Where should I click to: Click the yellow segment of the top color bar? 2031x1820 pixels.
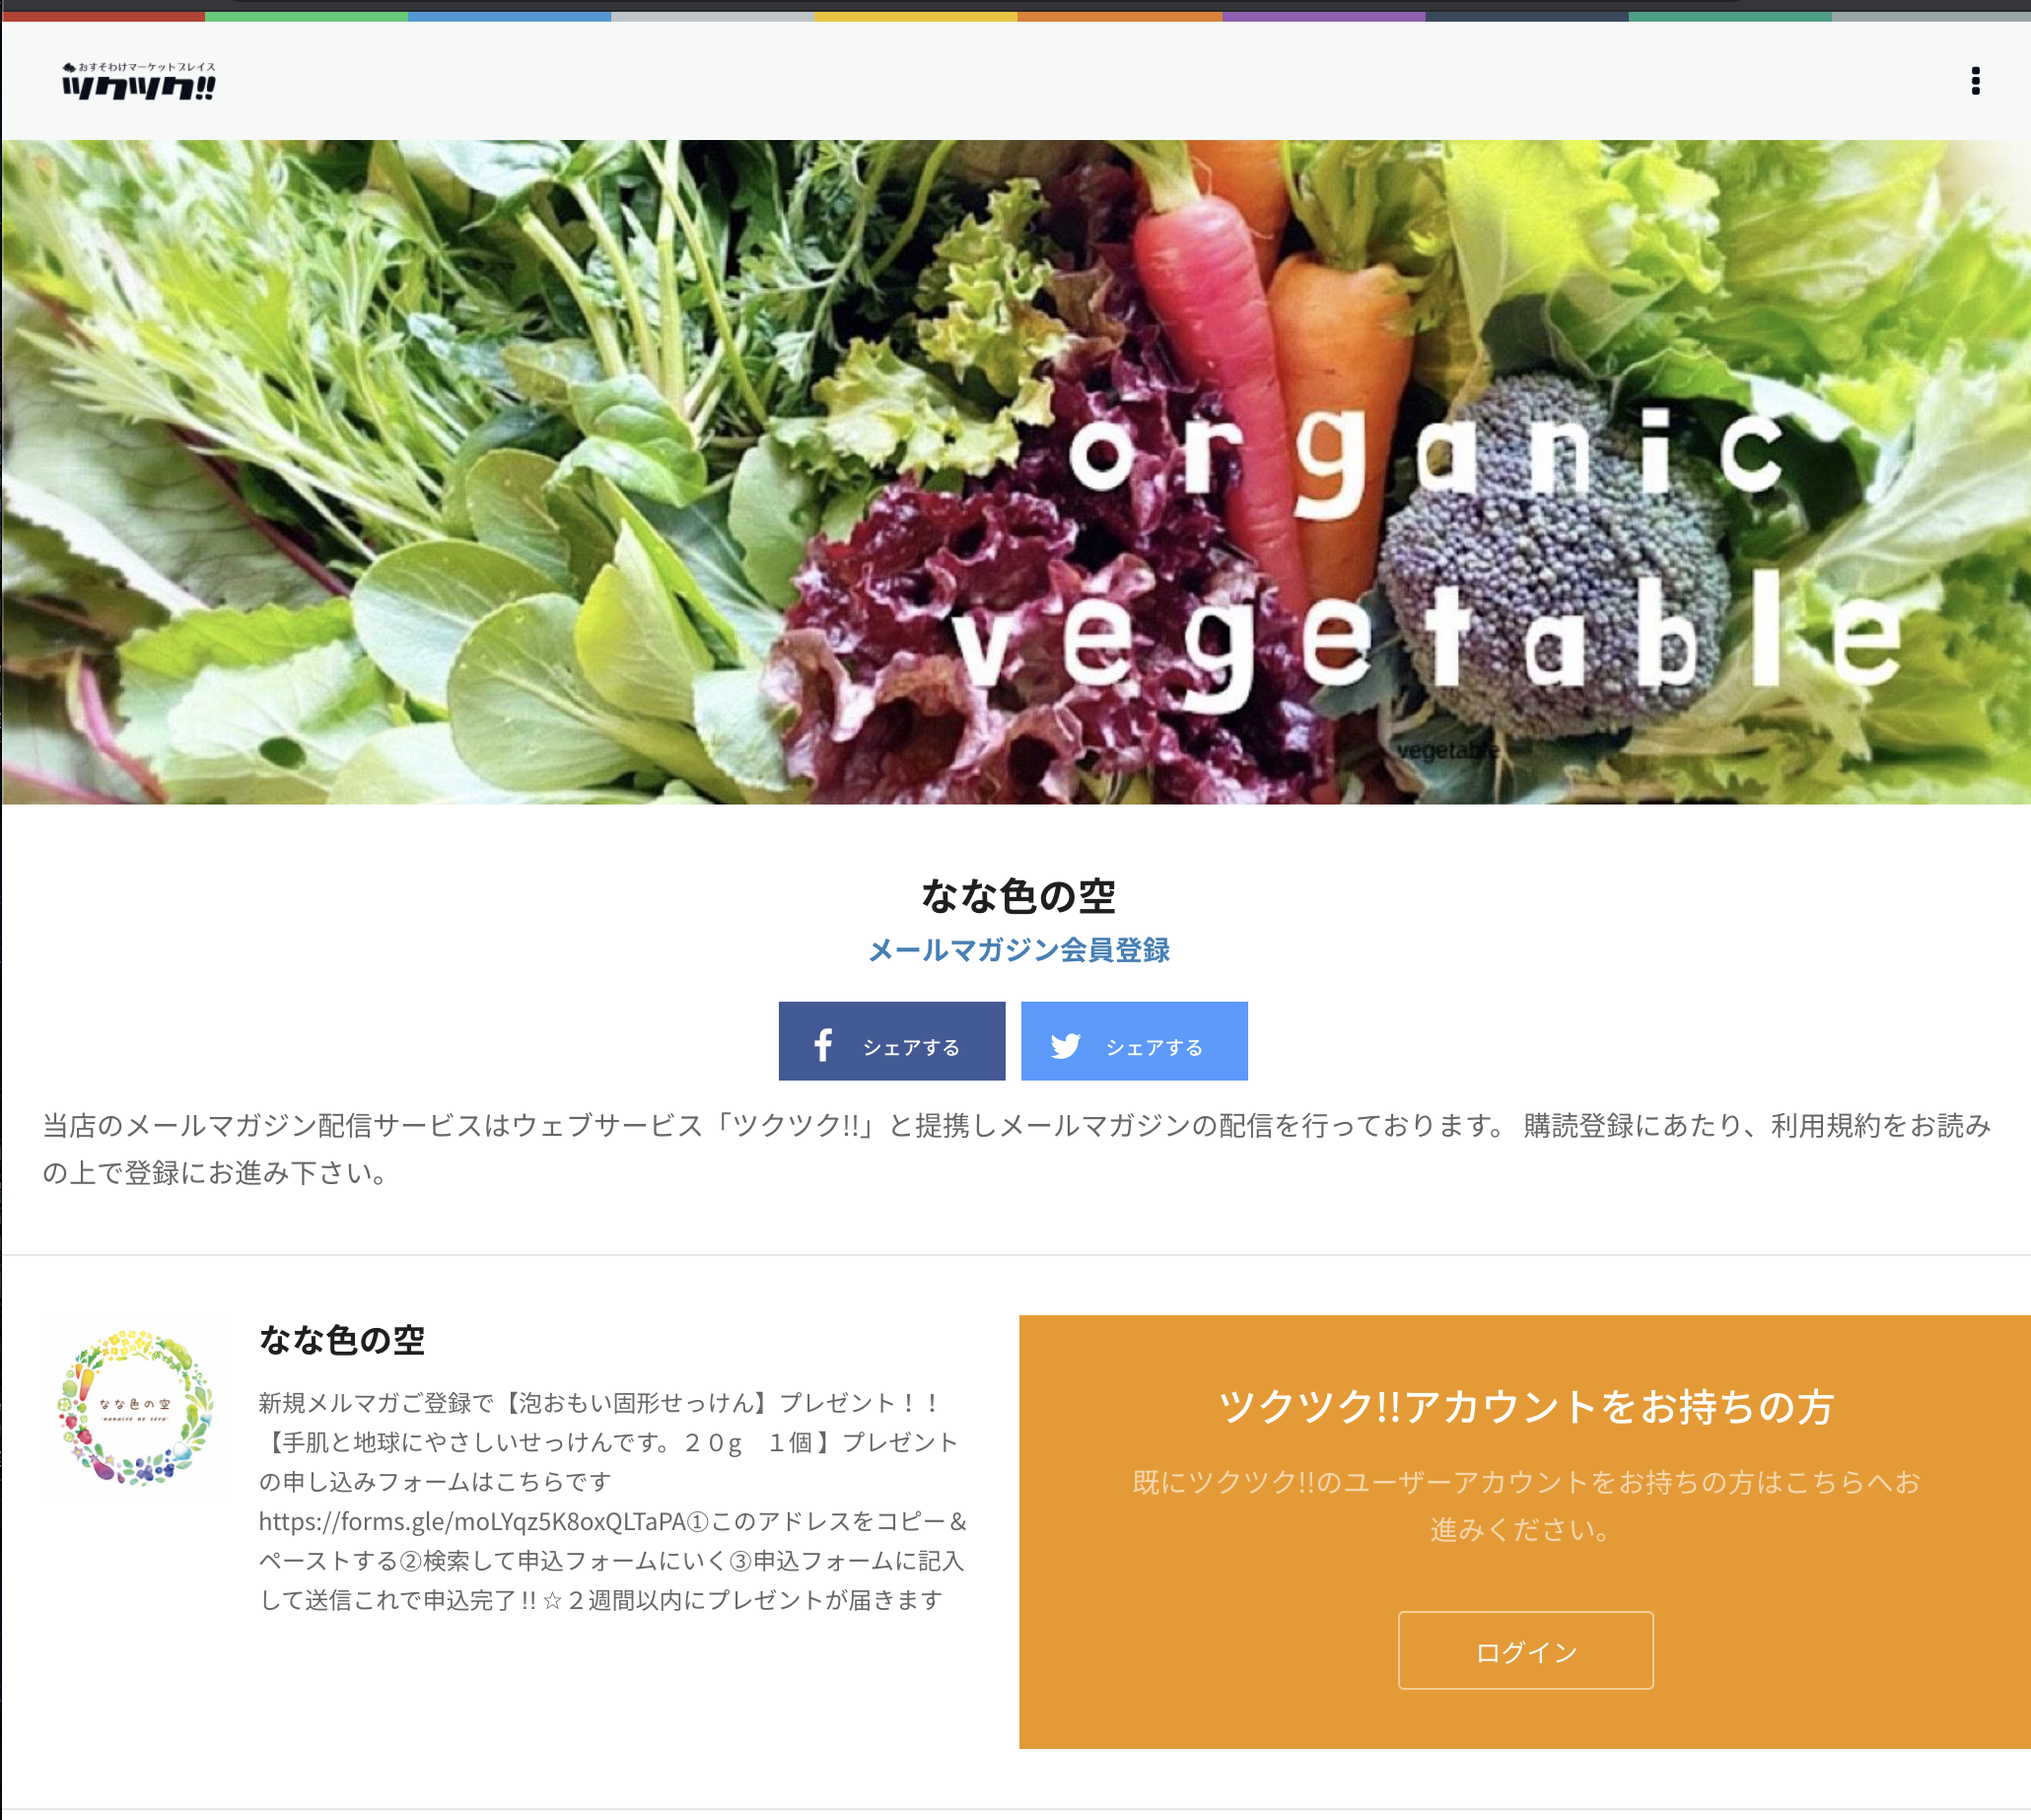[916, 16]
